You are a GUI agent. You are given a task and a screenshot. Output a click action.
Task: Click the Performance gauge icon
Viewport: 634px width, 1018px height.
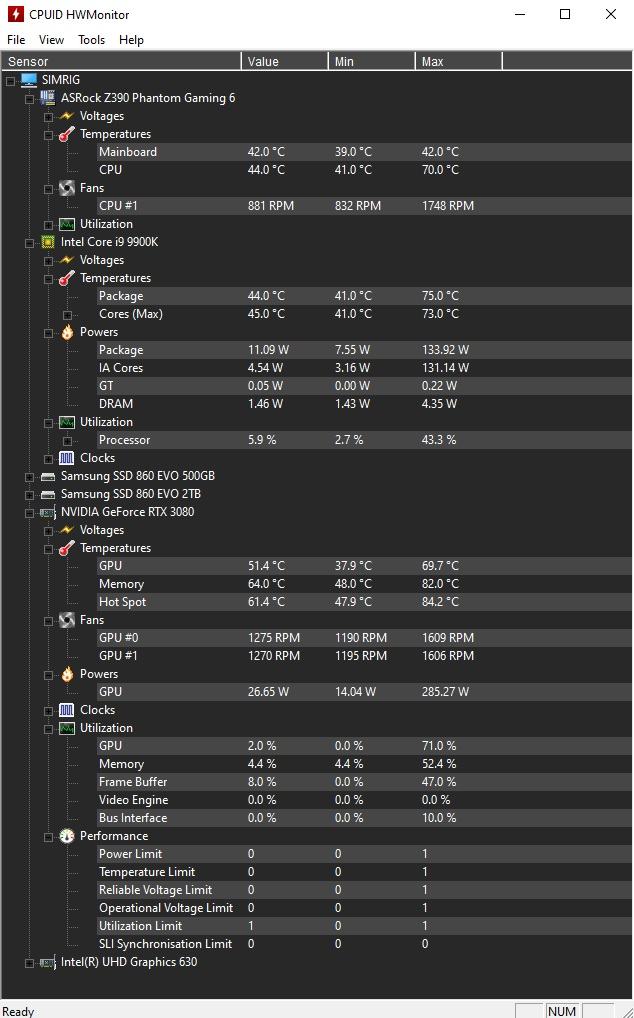click(66, 836)
